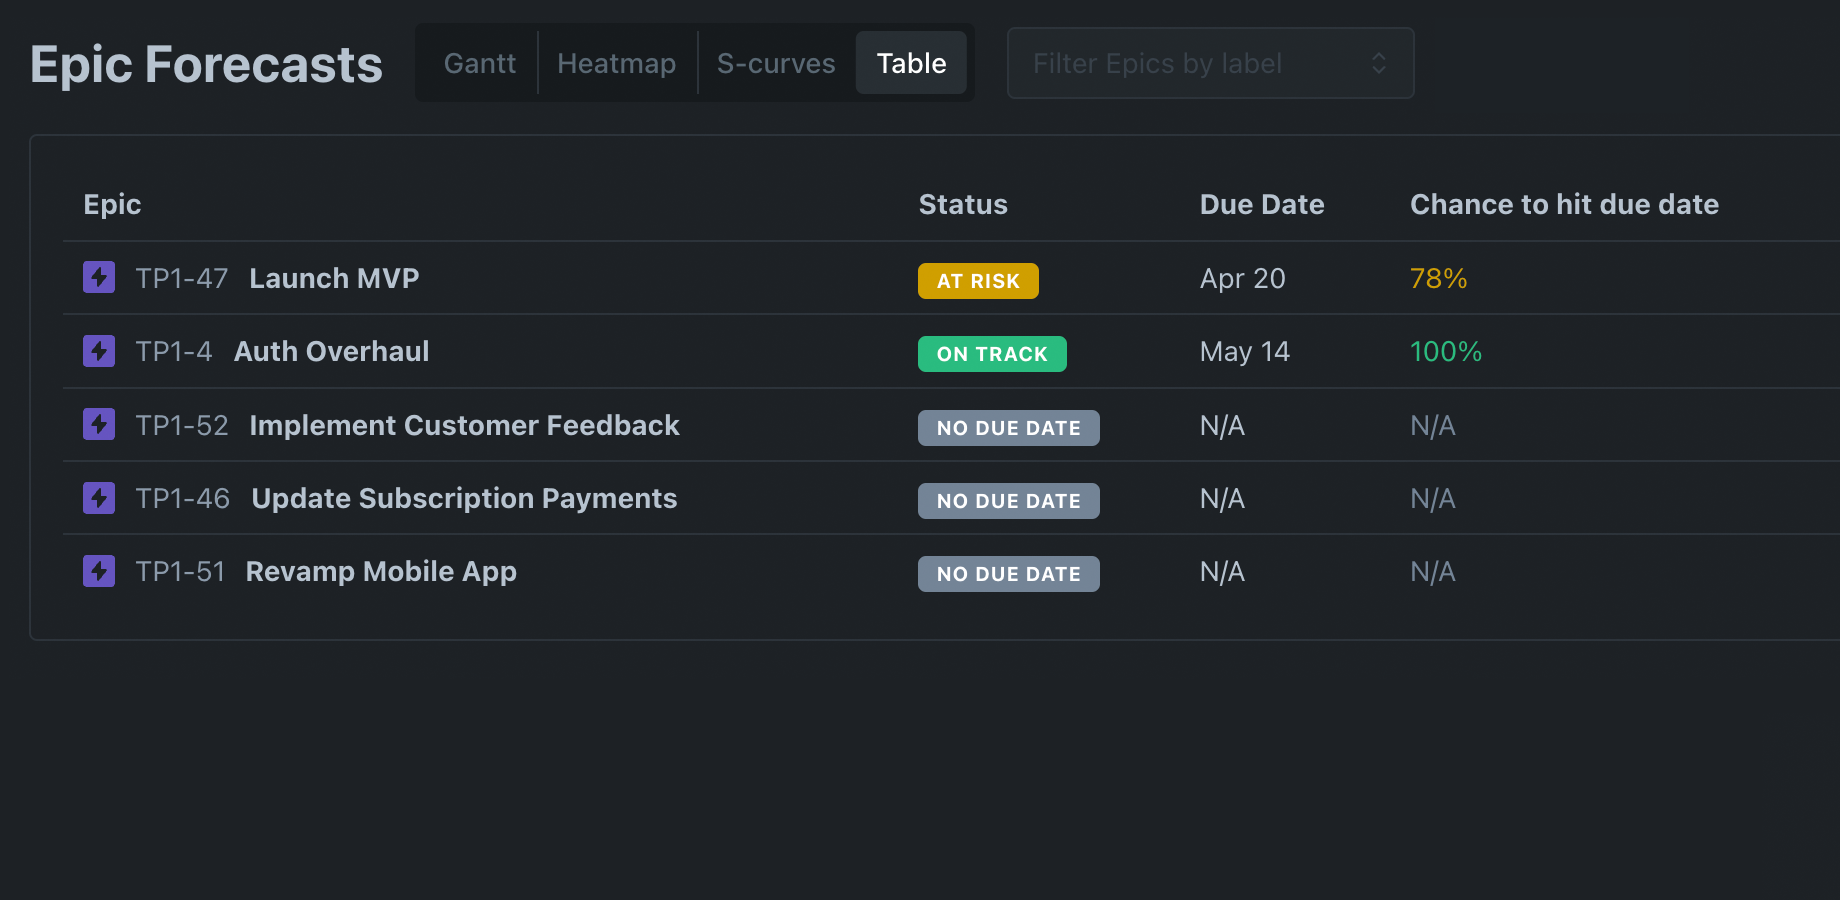1840x900 pixels.
Task: Click the Epic column header
Action: pos(112,204)
